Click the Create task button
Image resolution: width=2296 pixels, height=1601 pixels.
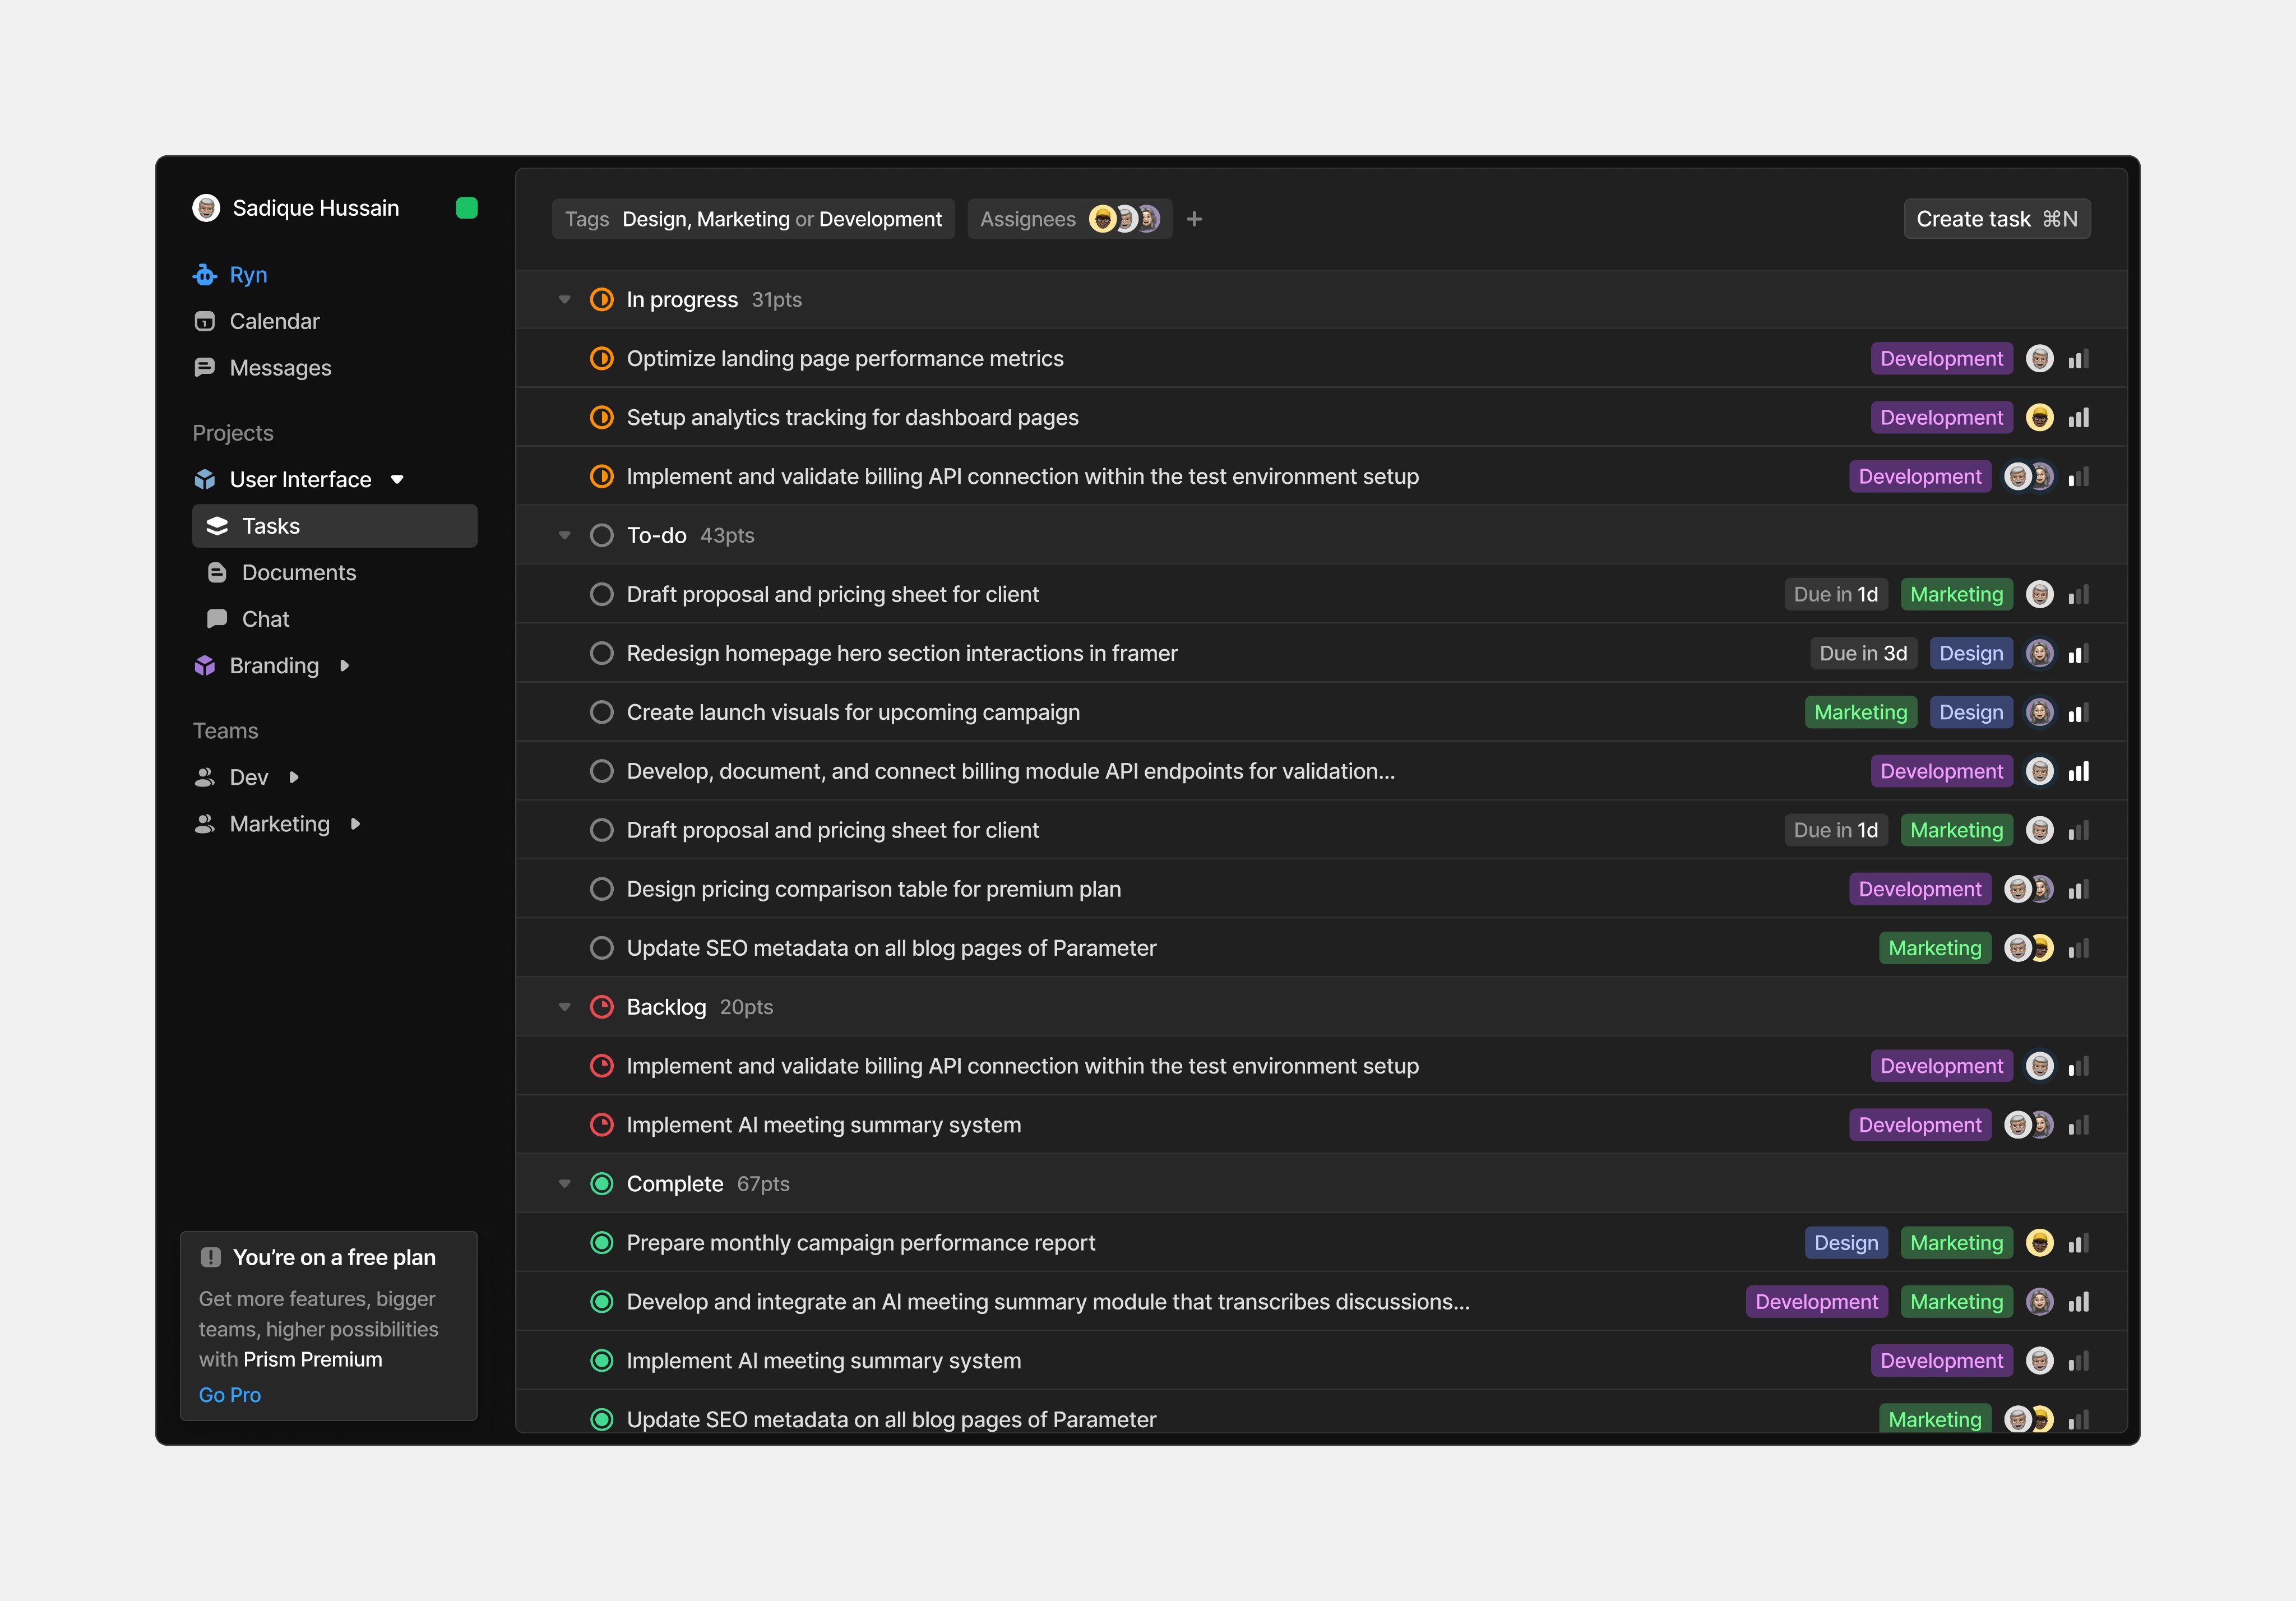pyautogui.click(x=1996, y=219)
